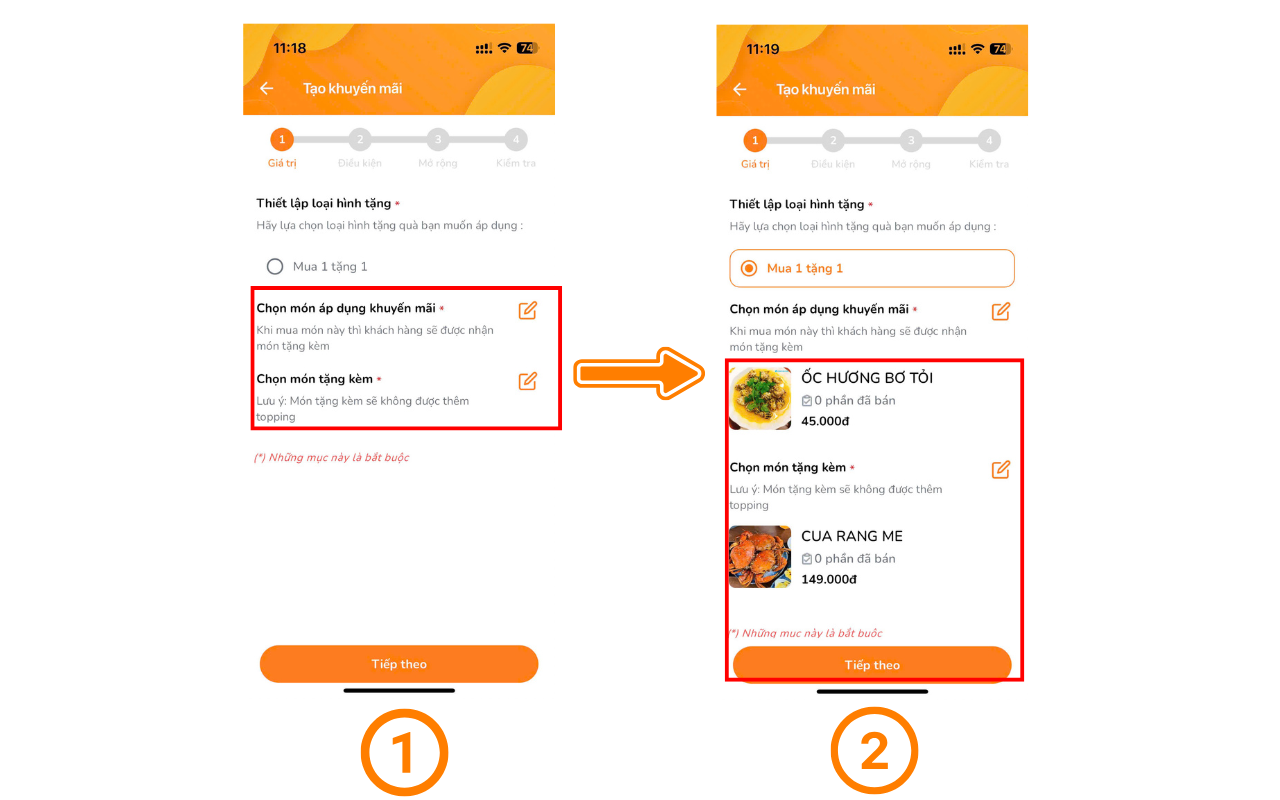
Task: Edit gift dish selection on left screen
Action: click(528, 381)
